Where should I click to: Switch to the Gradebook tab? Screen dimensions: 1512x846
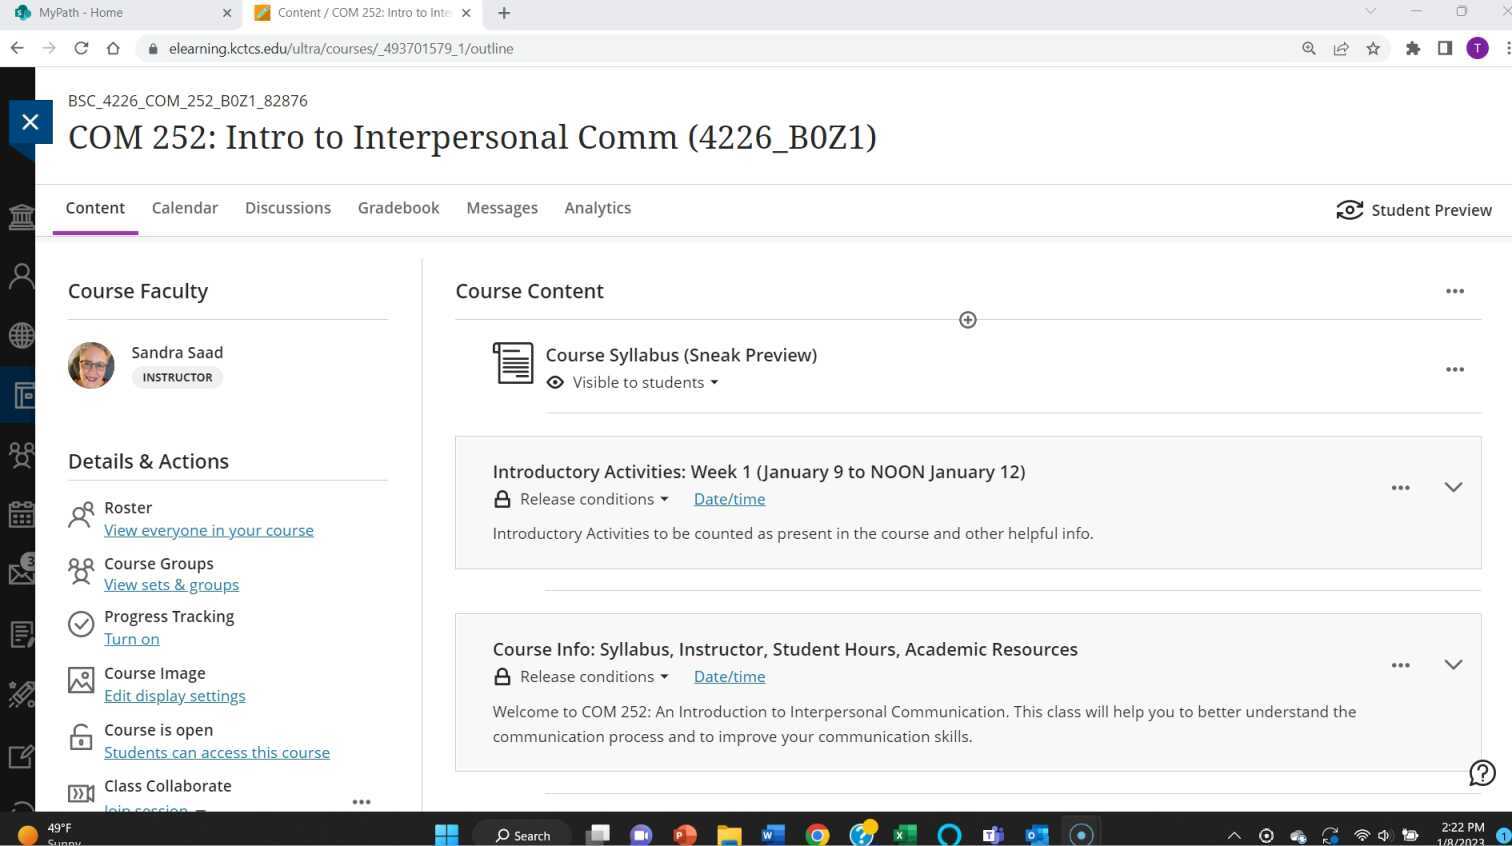(398, 208)
